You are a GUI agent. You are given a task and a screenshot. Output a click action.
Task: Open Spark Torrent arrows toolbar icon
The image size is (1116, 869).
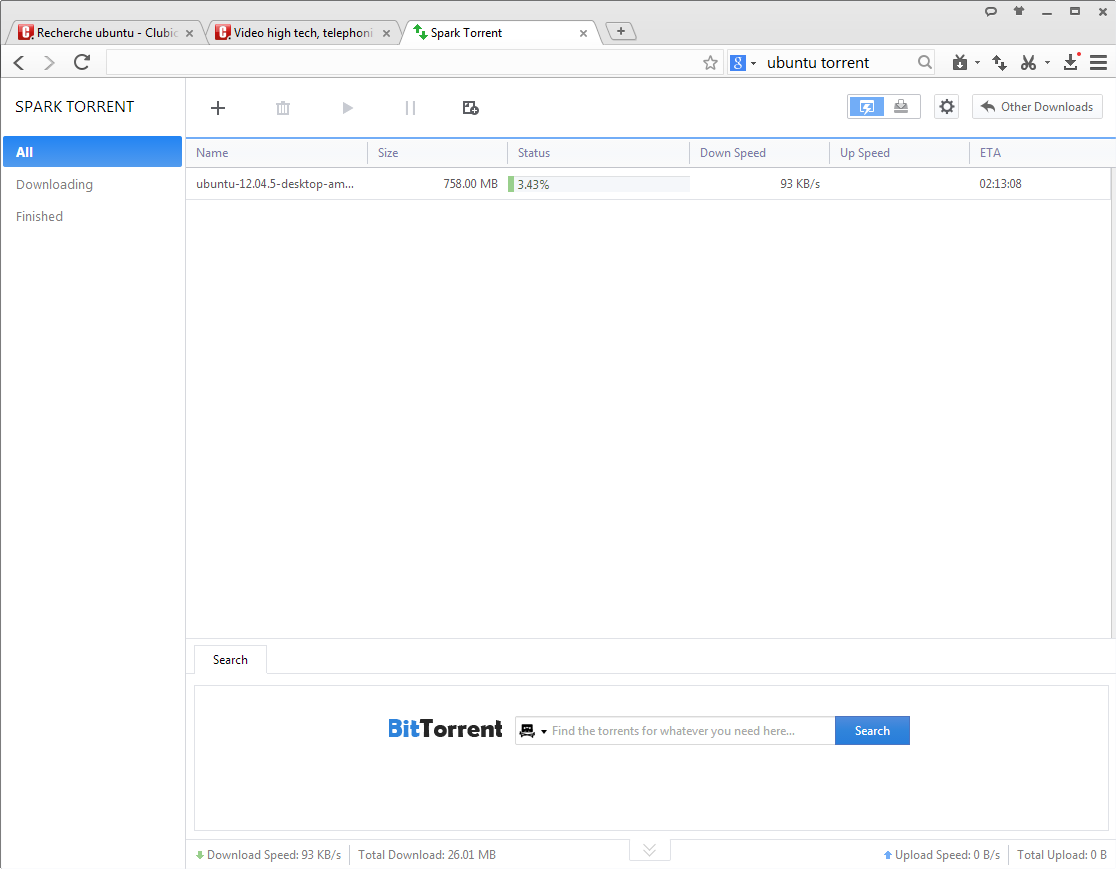999,63
